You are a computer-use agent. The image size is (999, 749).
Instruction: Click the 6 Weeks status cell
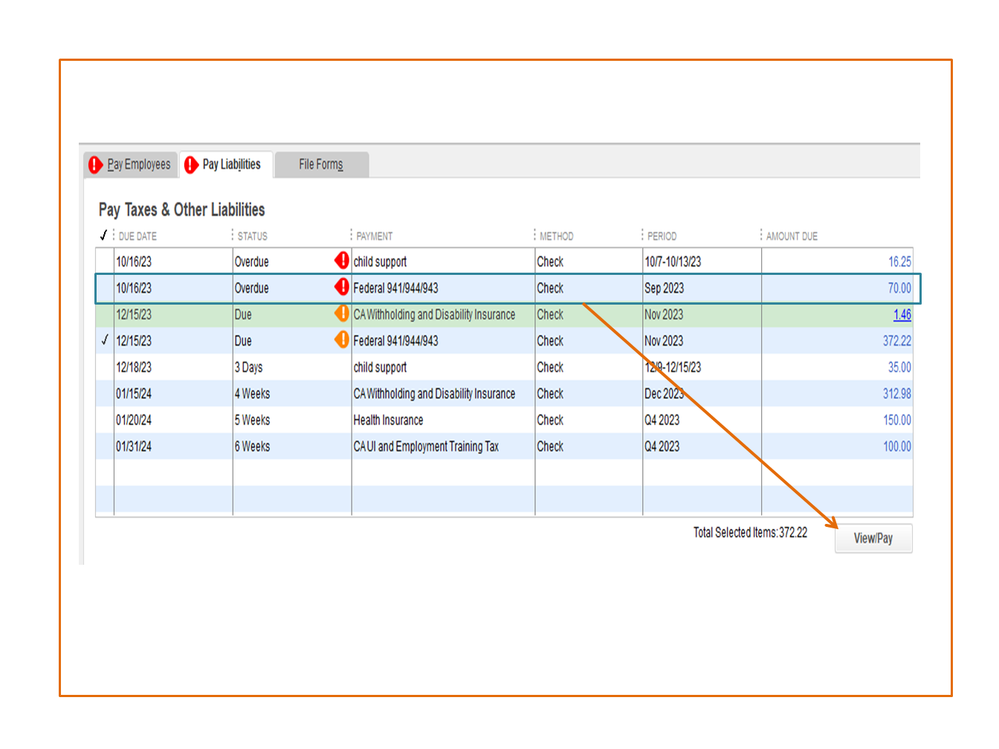(292, 446)
